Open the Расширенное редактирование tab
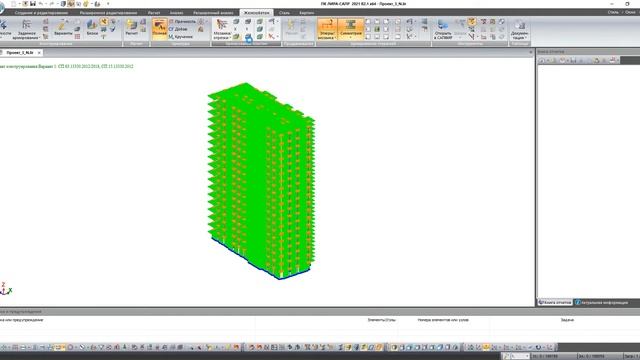Image resolution: width=640 pixels, height=360 pixels. coord(108,13)
